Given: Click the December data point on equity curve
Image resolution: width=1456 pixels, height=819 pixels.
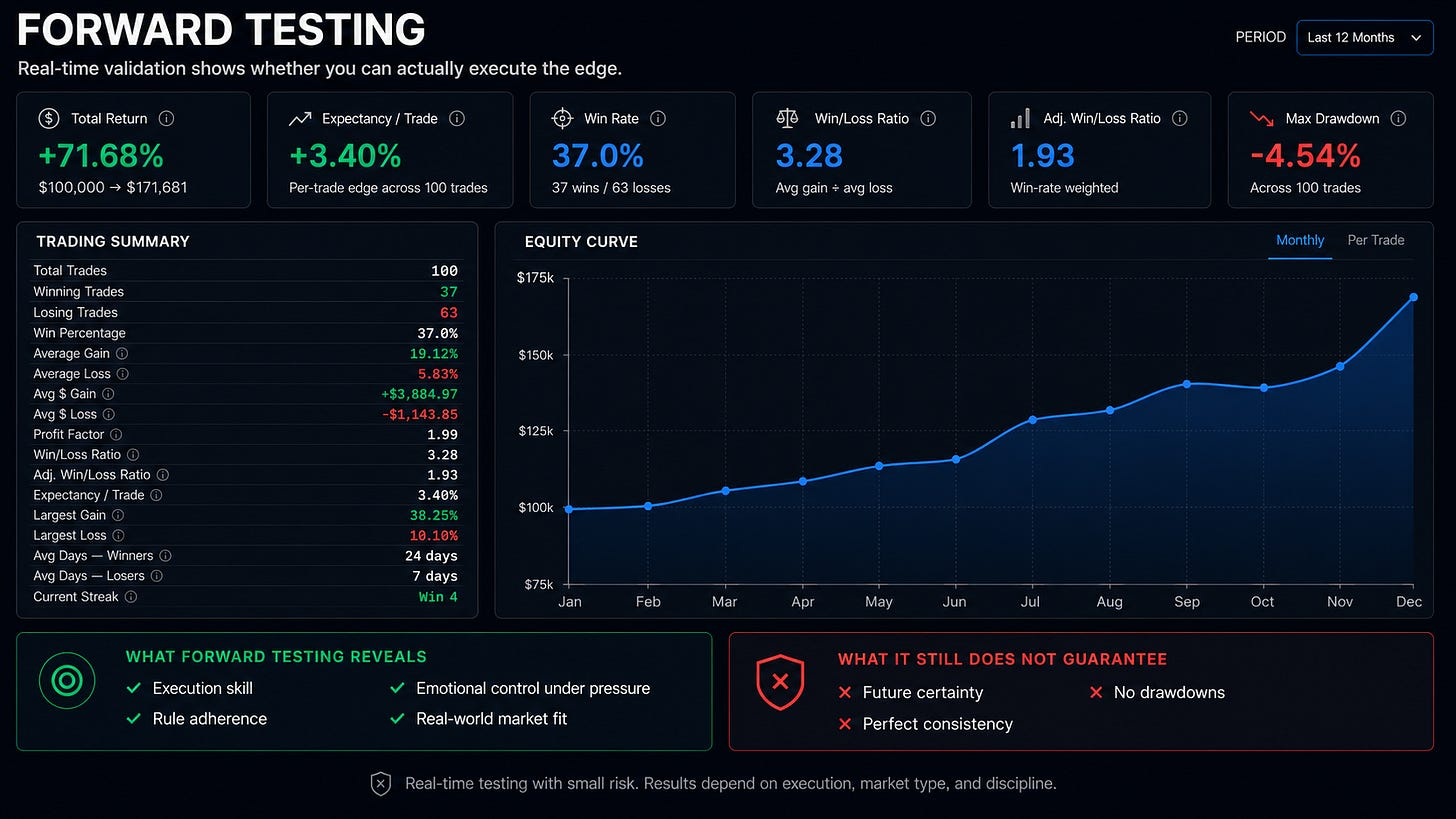Looking at the screenshot, I should pyautogui.click(x=1413, y=297).
